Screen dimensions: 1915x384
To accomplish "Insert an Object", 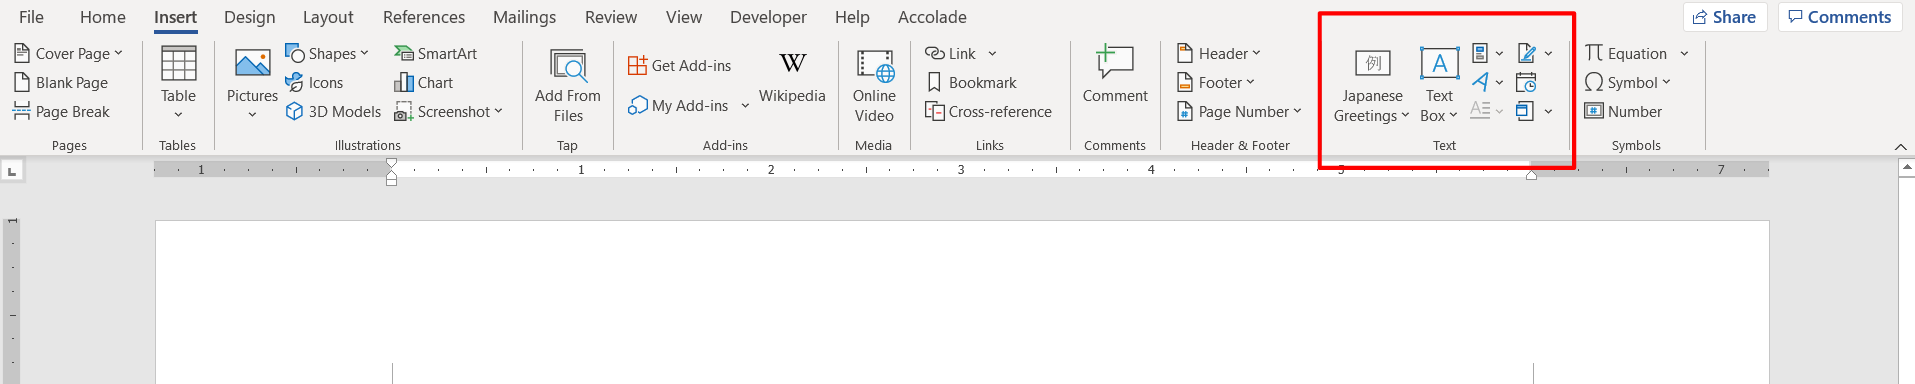I will click(1525, 111).
